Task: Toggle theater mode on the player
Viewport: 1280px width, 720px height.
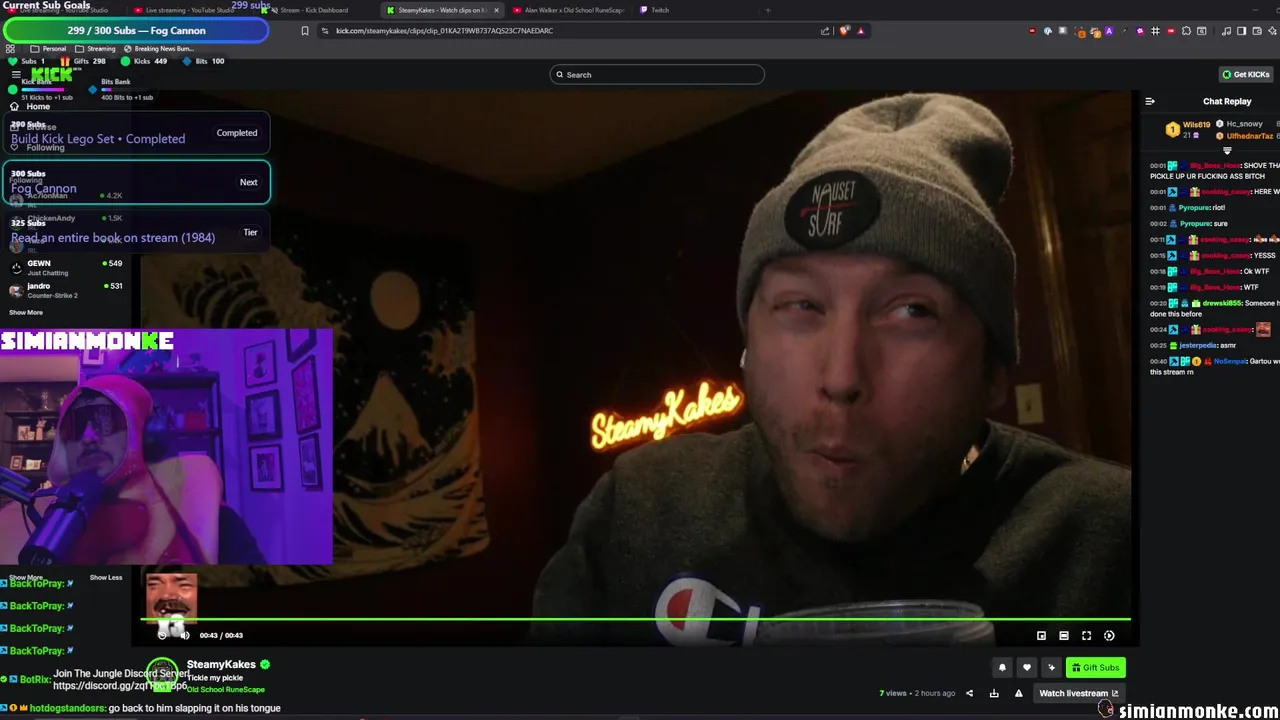Action: [1064, 635]
